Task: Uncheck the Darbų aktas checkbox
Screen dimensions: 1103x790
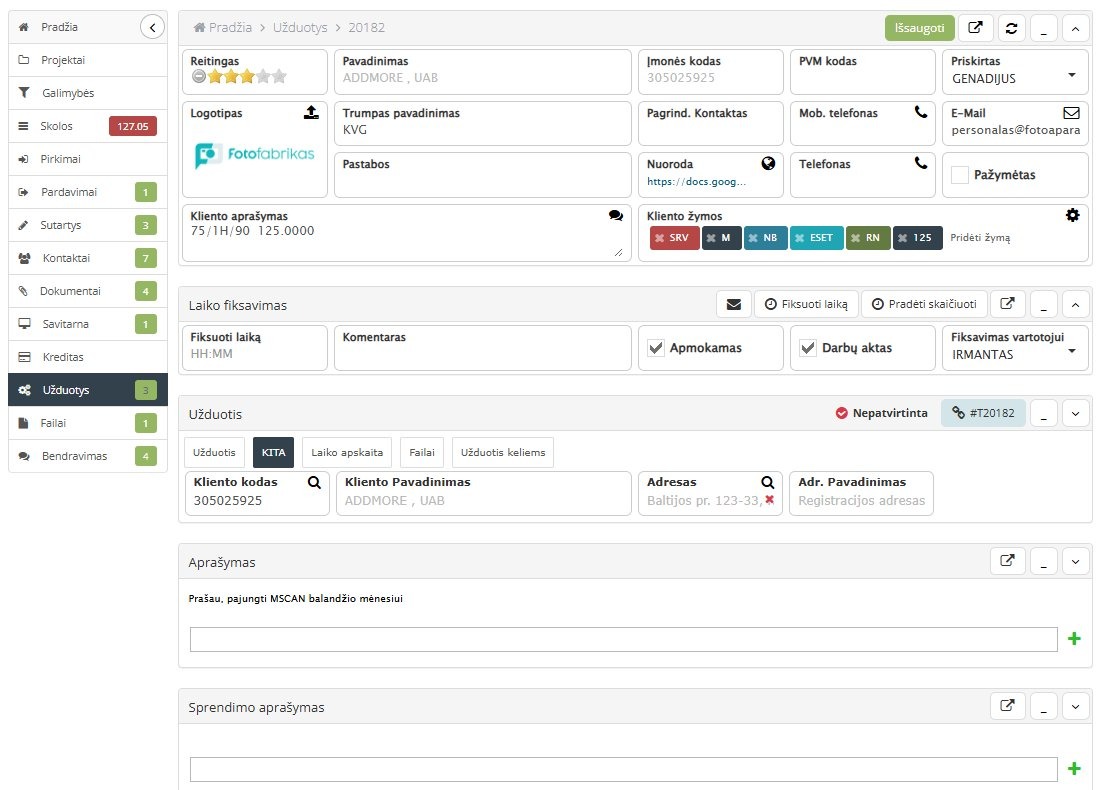Action: [x=809, y=348]
